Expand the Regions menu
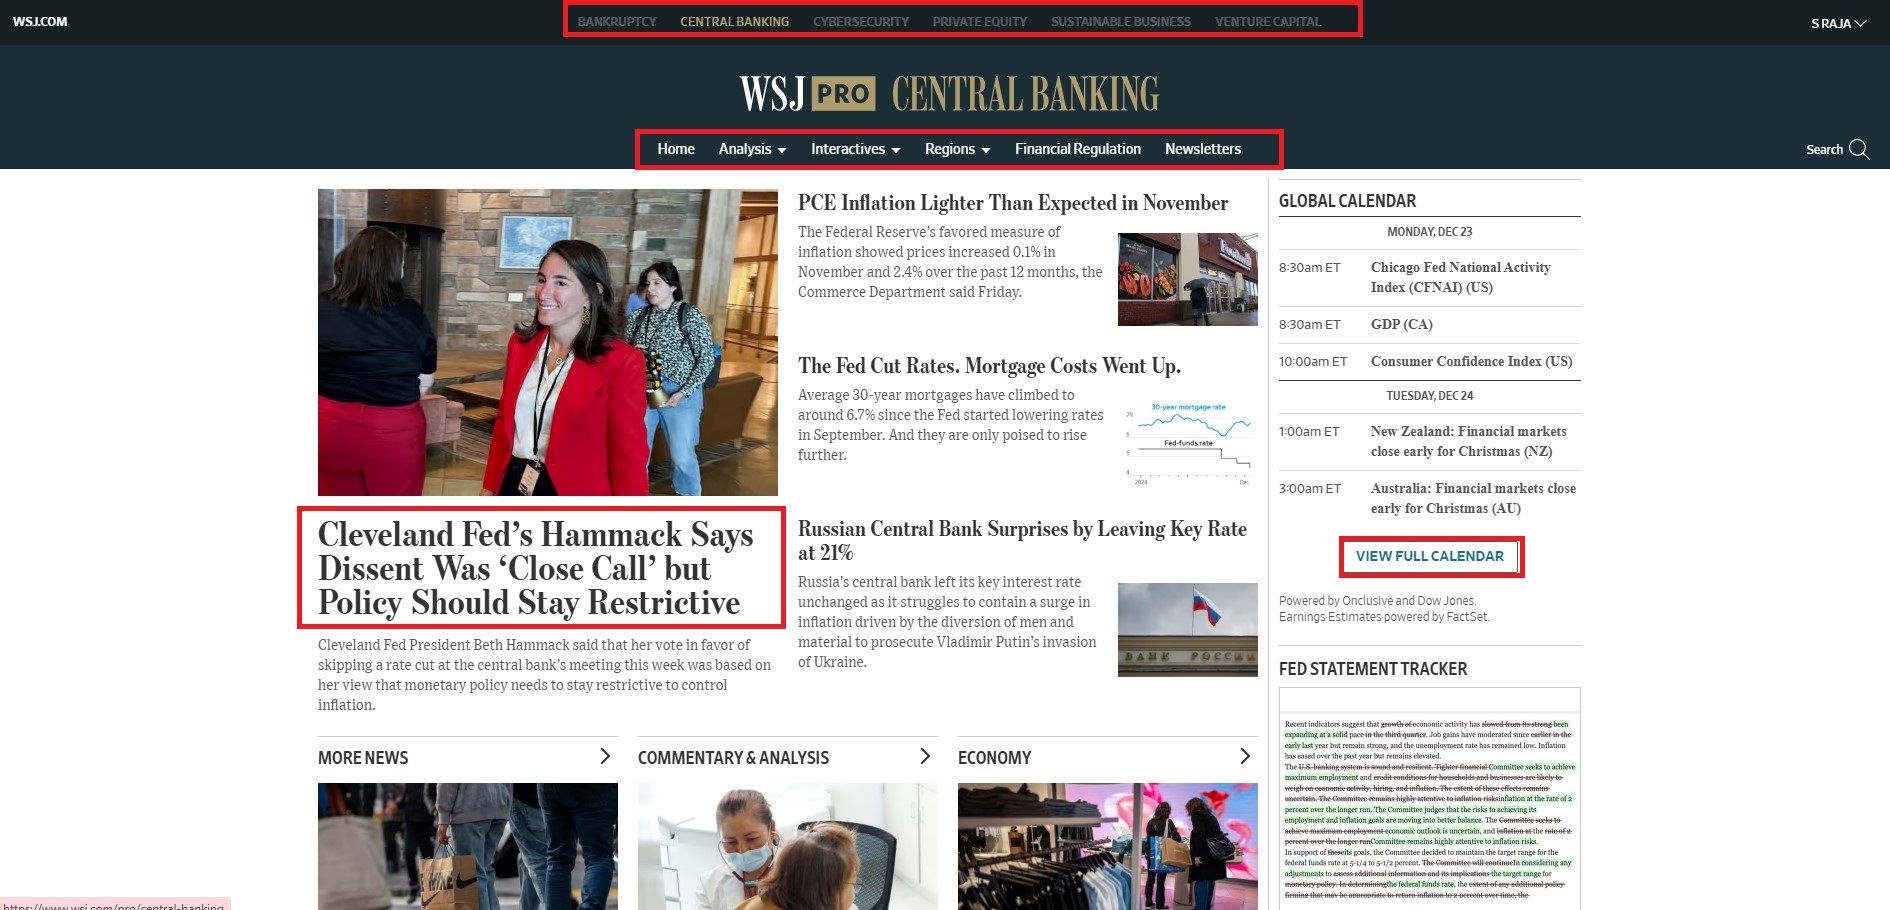The image size is (1890, 910). (957, 149)
